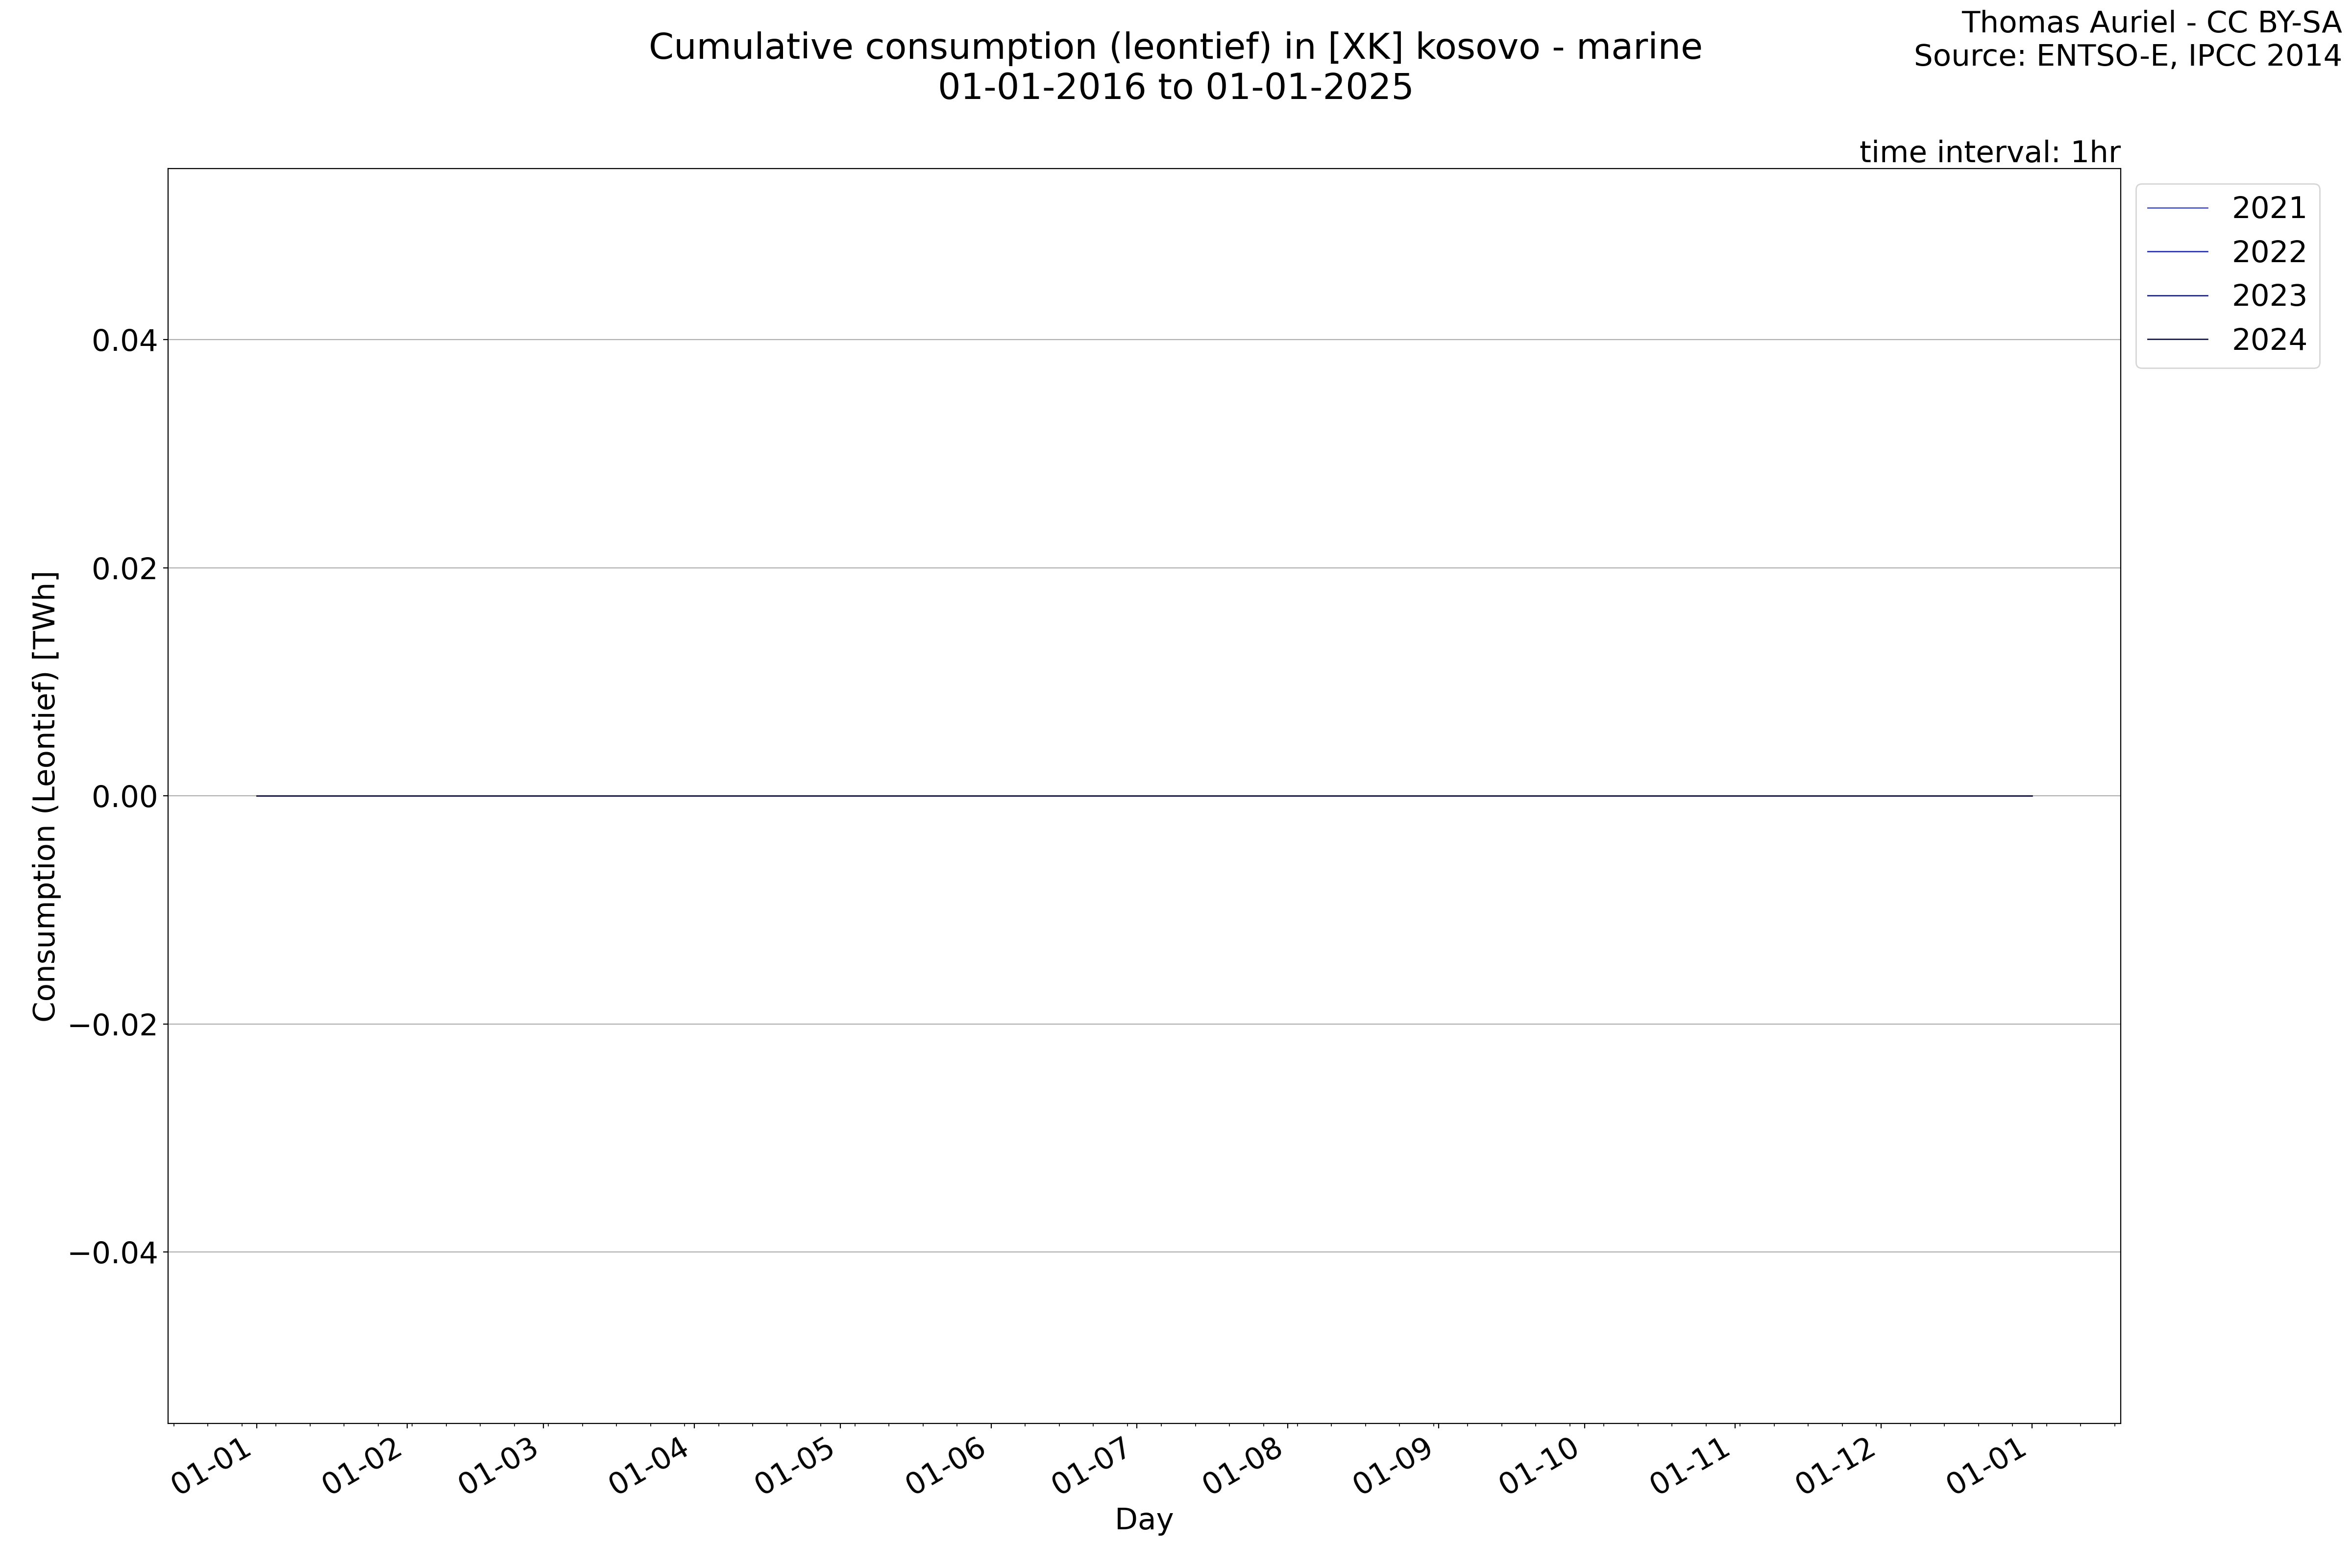The width and height of the screenshot is (2352, 1568).
Task: Click the Source: ENTSO-E, IPCC 2014 text
Action: (x=2127, y=56)
